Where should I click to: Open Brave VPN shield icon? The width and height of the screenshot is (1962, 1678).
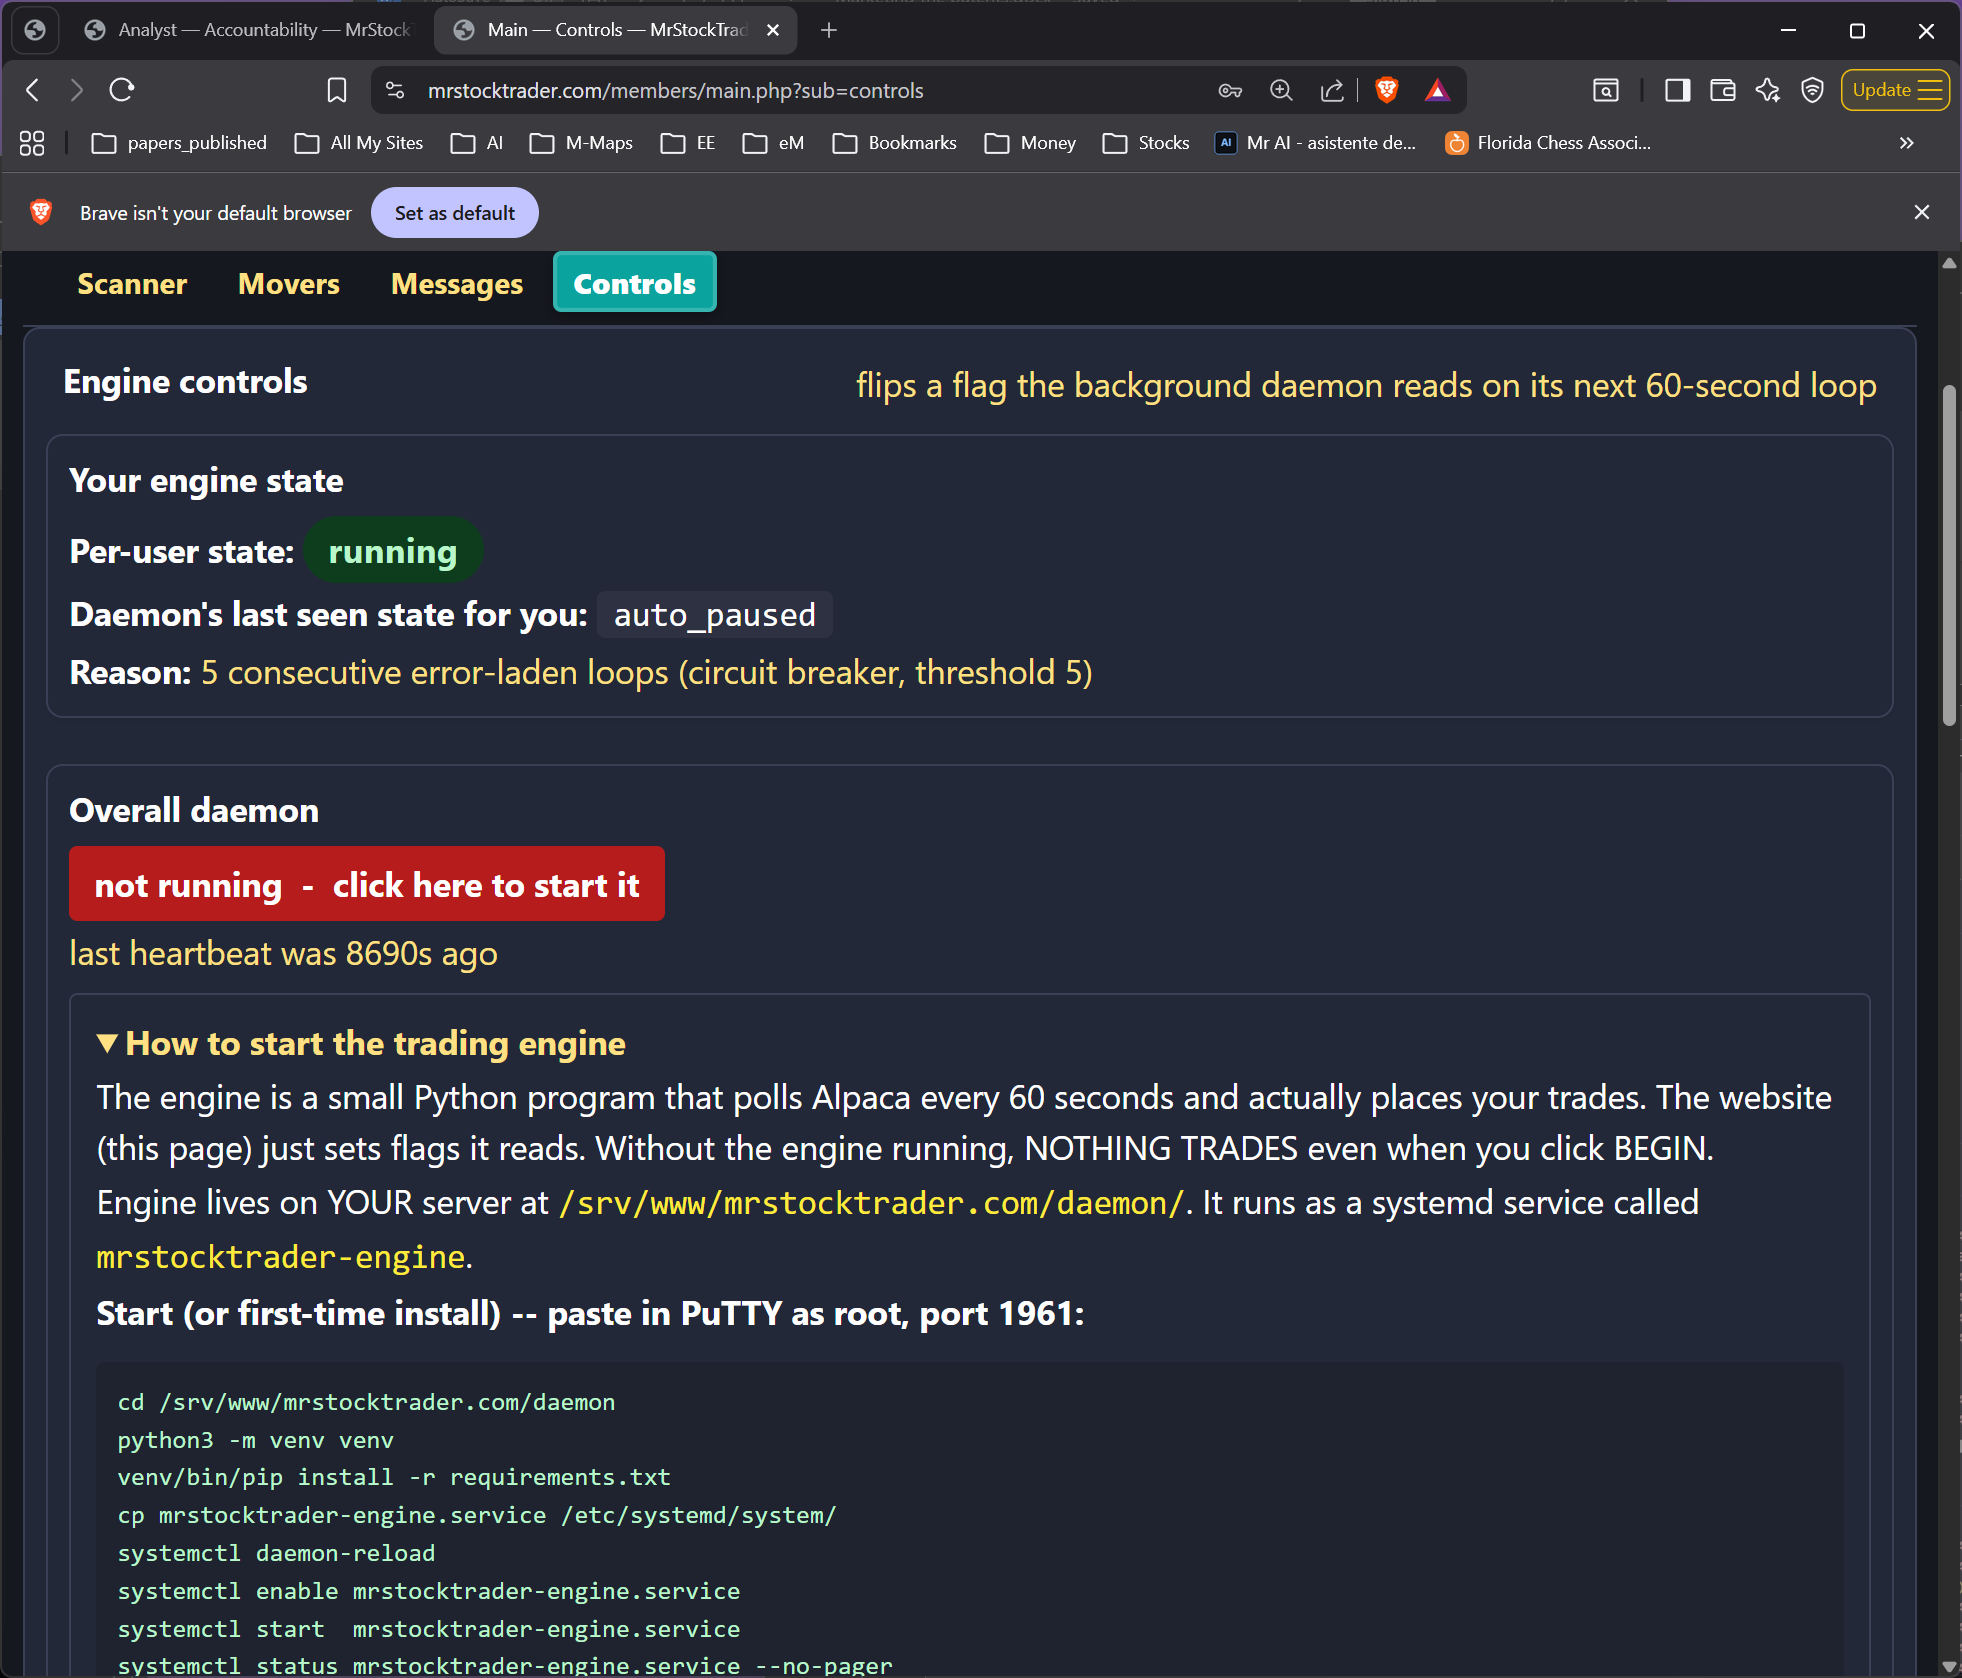(x=1812, y=90)
